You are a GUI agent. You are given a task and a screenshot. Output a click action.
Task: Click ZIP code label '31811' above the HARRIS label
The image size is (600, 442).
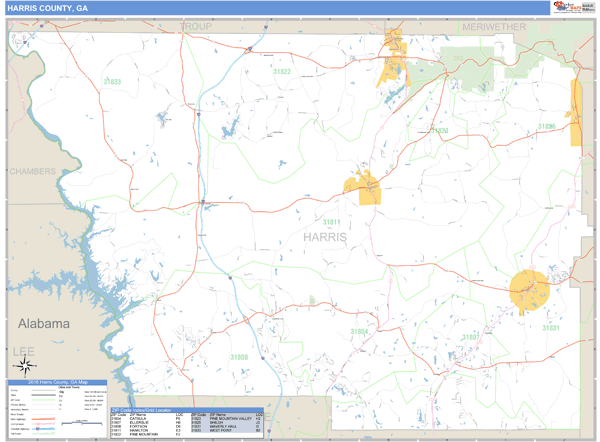pyautogui.click(x=331, y=222)
